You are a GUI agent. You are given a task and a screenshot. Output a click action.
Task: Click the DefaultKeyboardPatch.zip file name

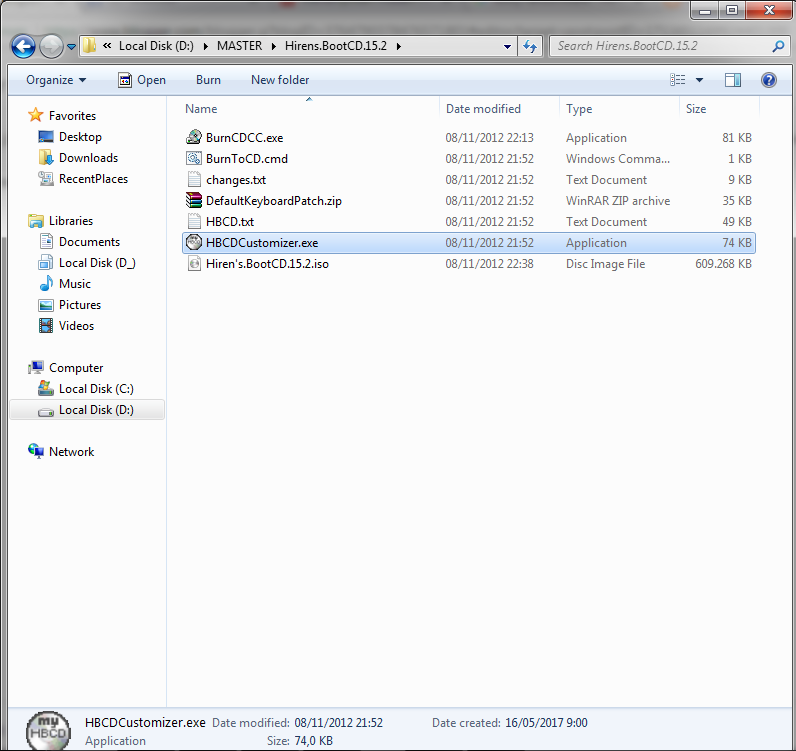[x=274, y=201]
